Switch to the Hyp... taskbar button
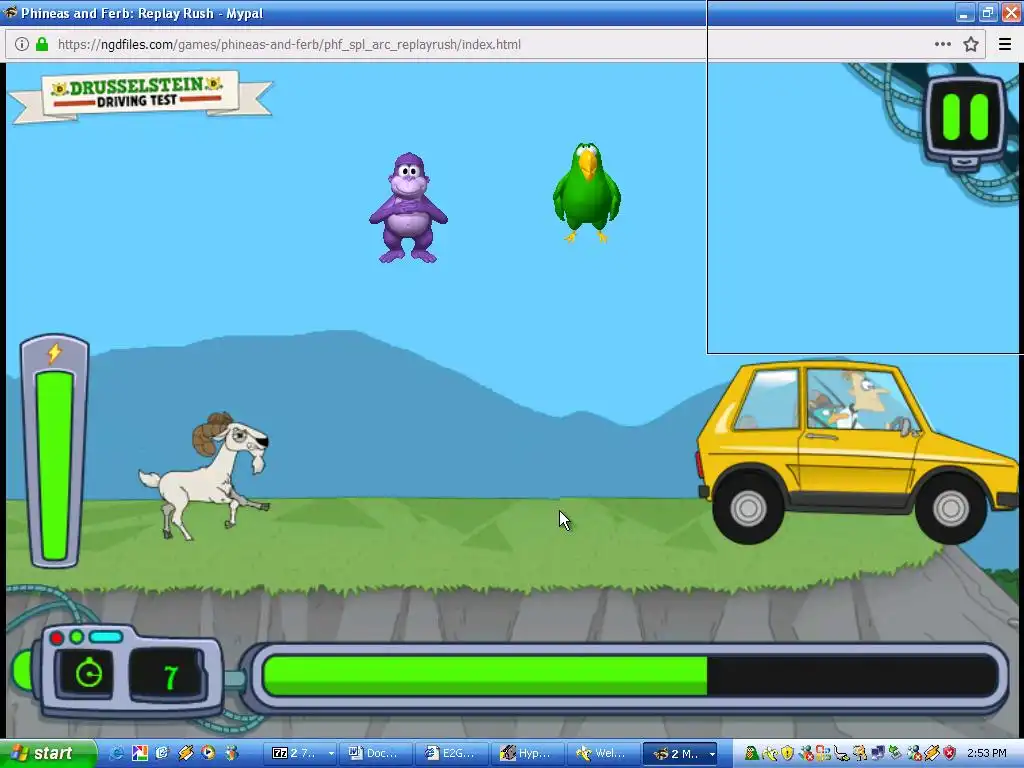The width and height of the screenshot is (1024, 768). (x=528, y=753)
